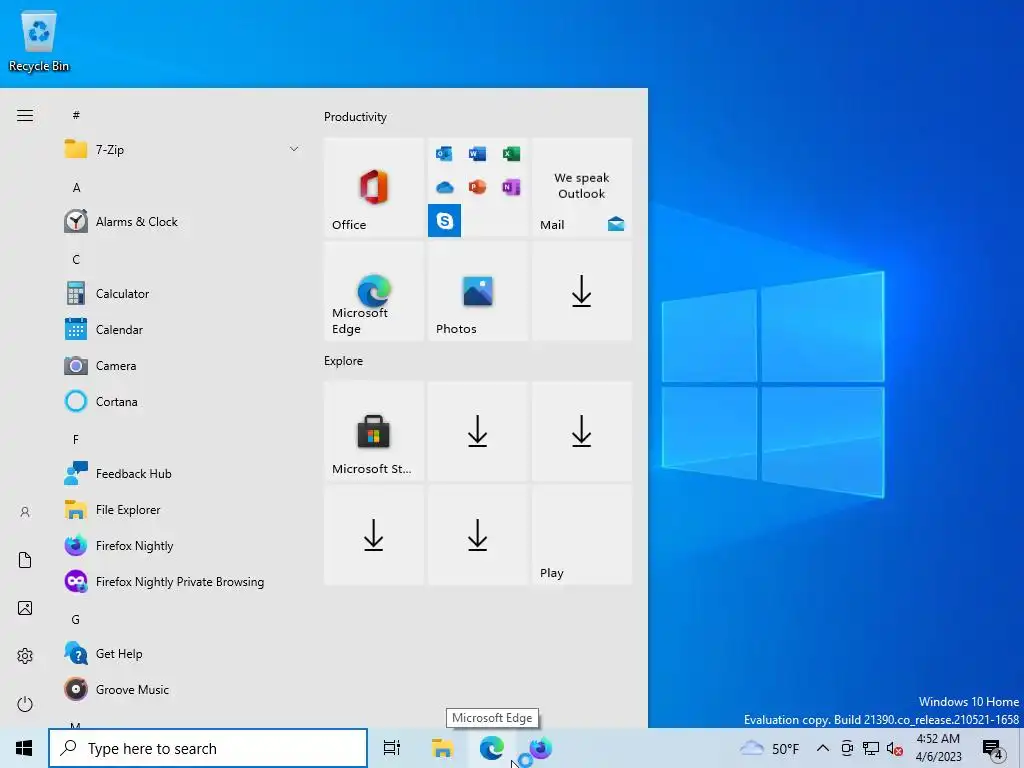This screenshot has height=768, width=1024.
Task: Open Feedback Hub
Action: point(182,473)
